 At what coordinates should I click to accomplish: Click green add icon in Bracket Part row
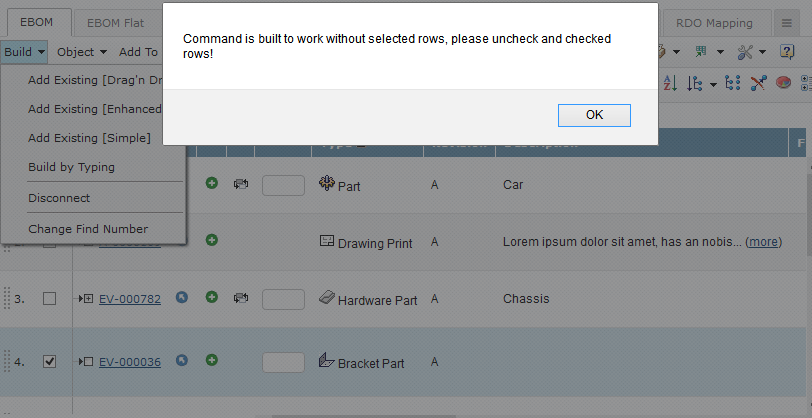tap(212, 360)
